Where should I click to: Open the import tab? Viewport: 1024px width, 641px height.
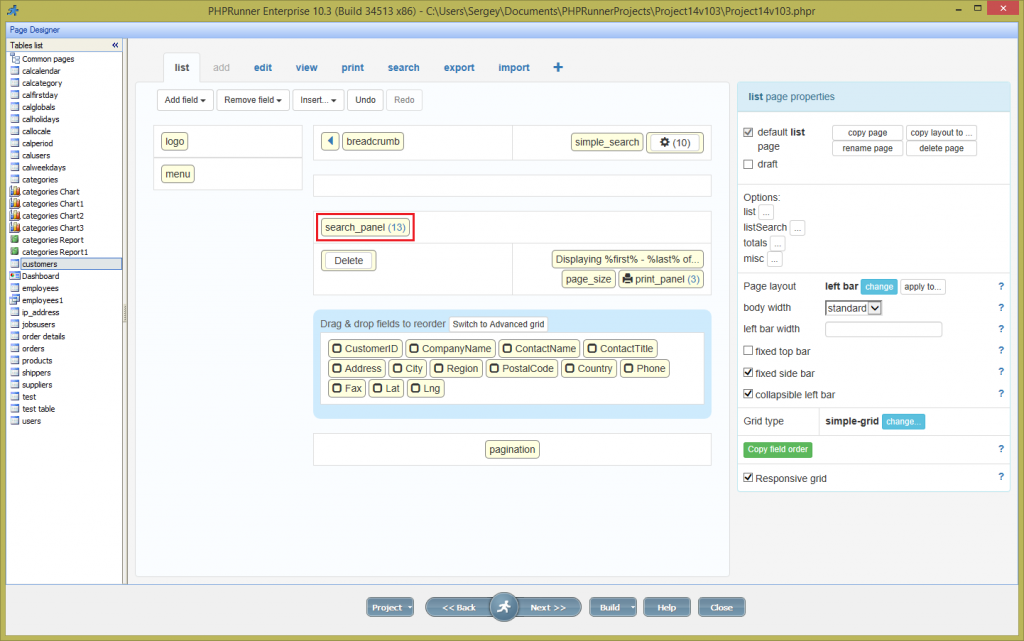tap(513, 67)
